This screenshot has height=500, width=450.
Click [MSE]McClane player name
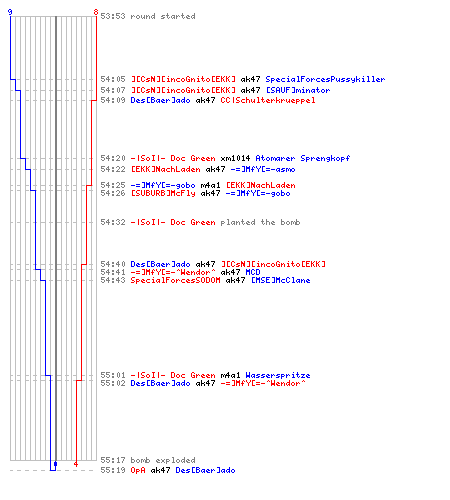point(280,280)
